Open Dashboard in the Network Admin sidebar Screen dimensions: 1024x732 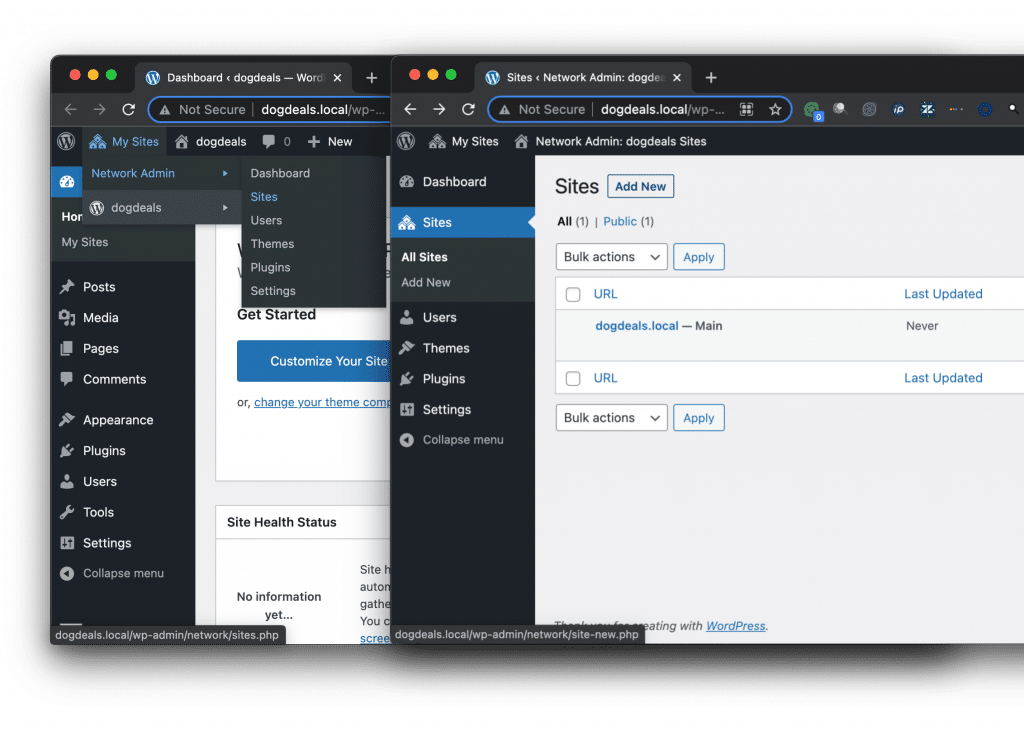click(x=454, y=182)
